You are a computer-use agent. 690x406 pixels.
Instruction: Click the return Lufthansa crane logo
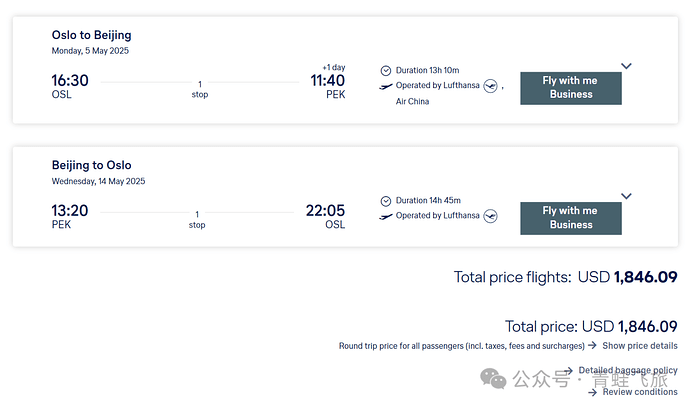(x=490, y=216)
